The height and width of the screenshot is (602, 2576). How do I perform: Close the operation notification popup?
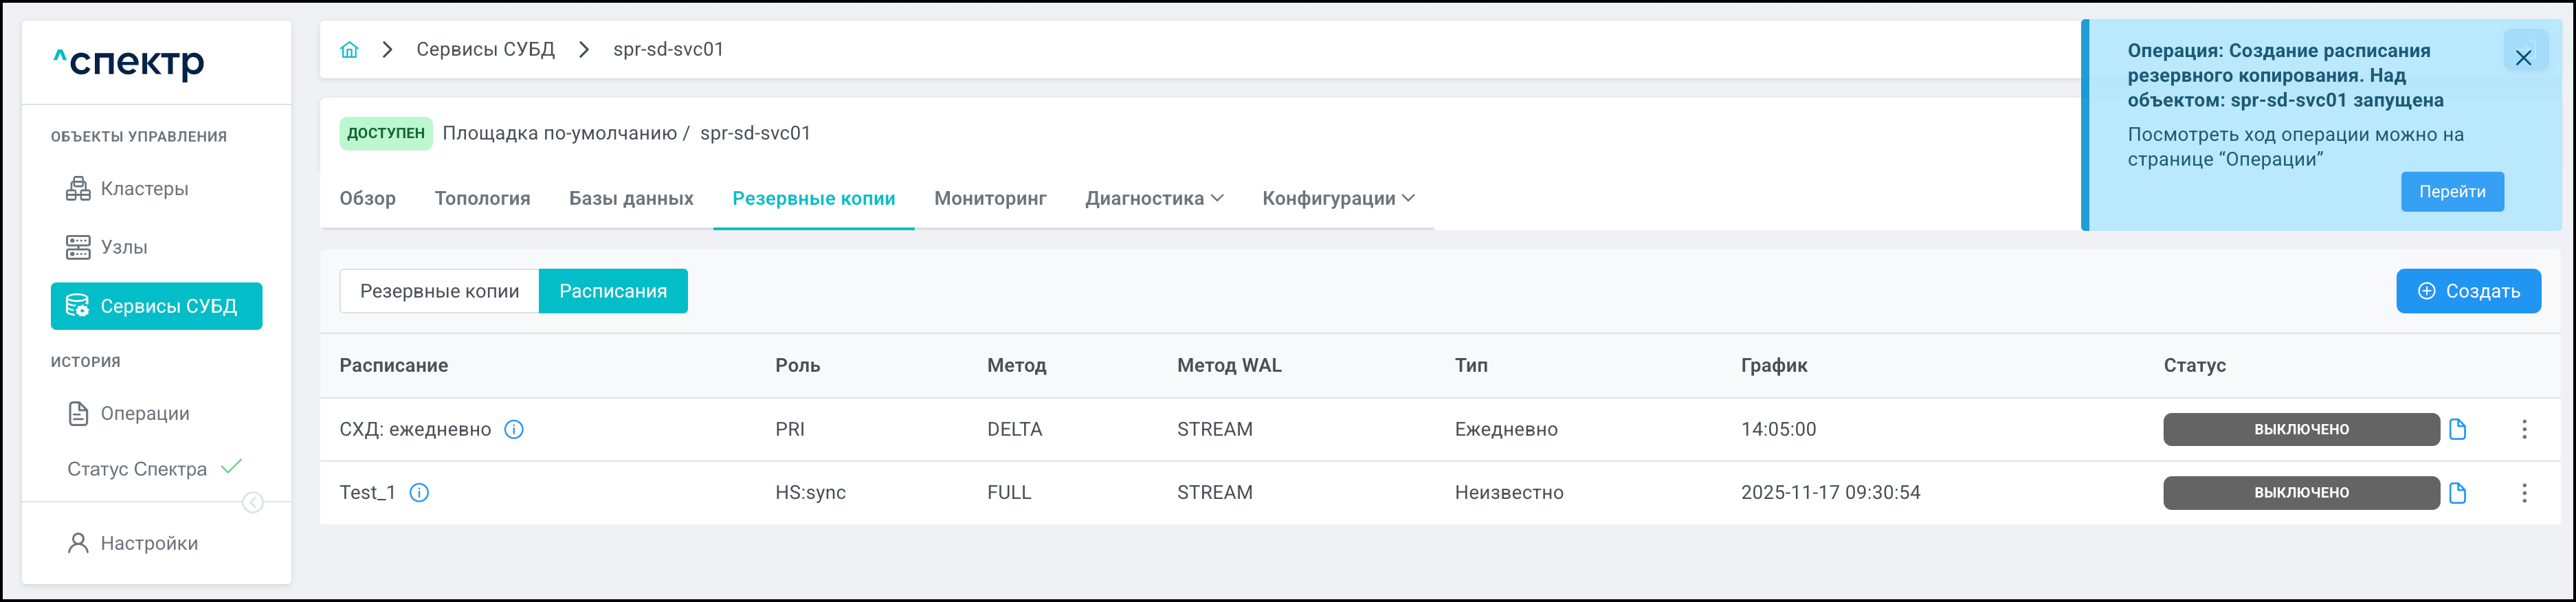tap(2523, 58)
